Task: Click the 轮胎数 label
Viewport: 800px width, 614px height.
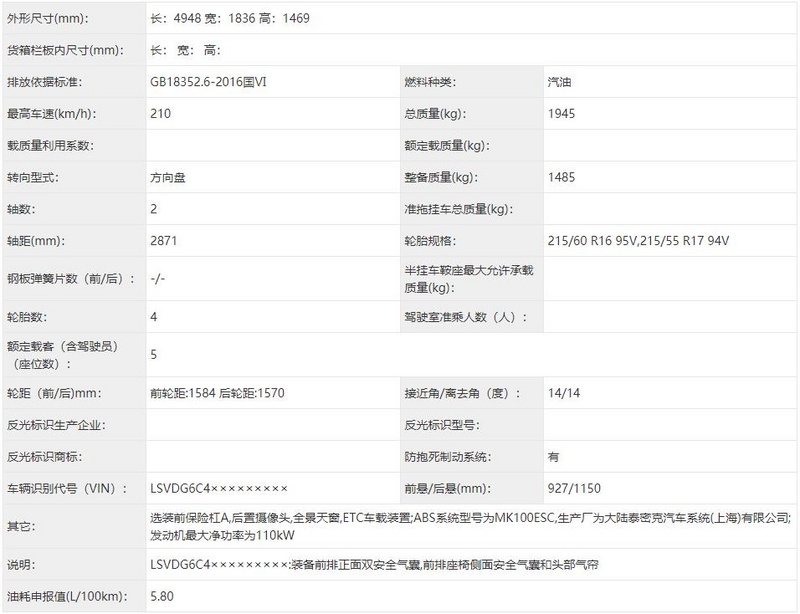Action: pos(27,317)
